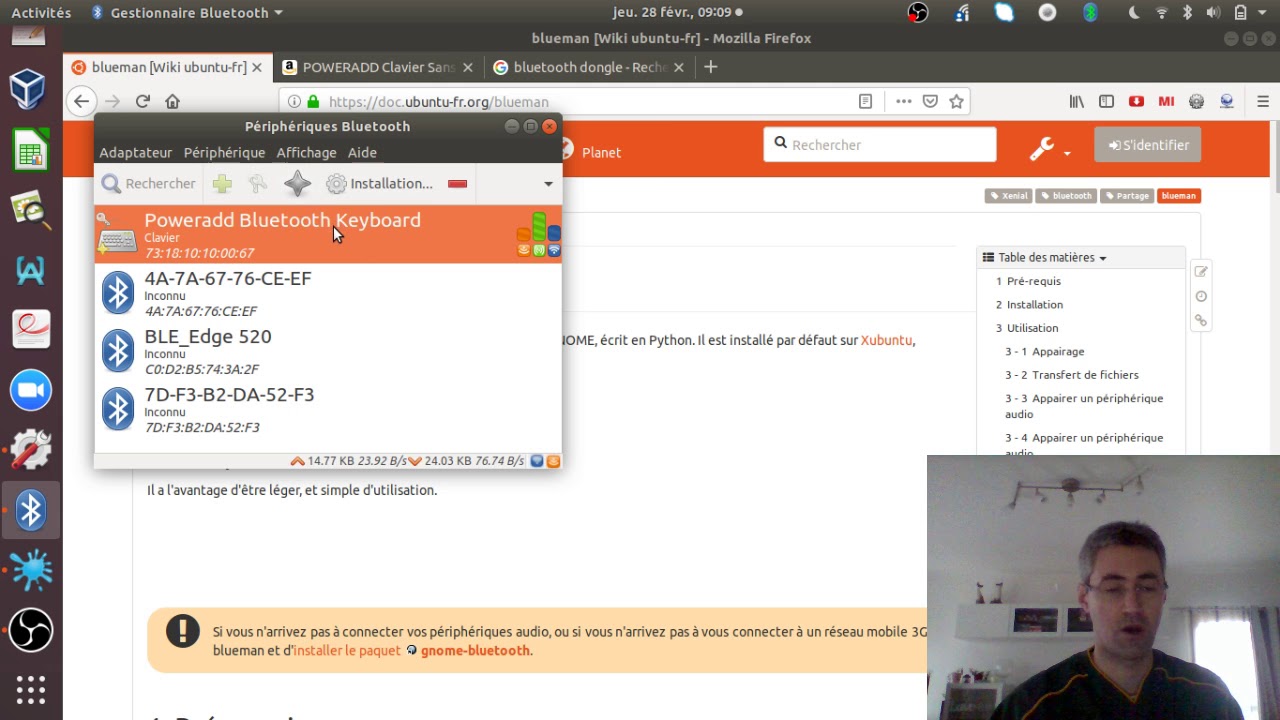Image resolution: width=1280 pixels, height=720 pixels.
Task: Open the Aide menu
Action: pos(362,153)
